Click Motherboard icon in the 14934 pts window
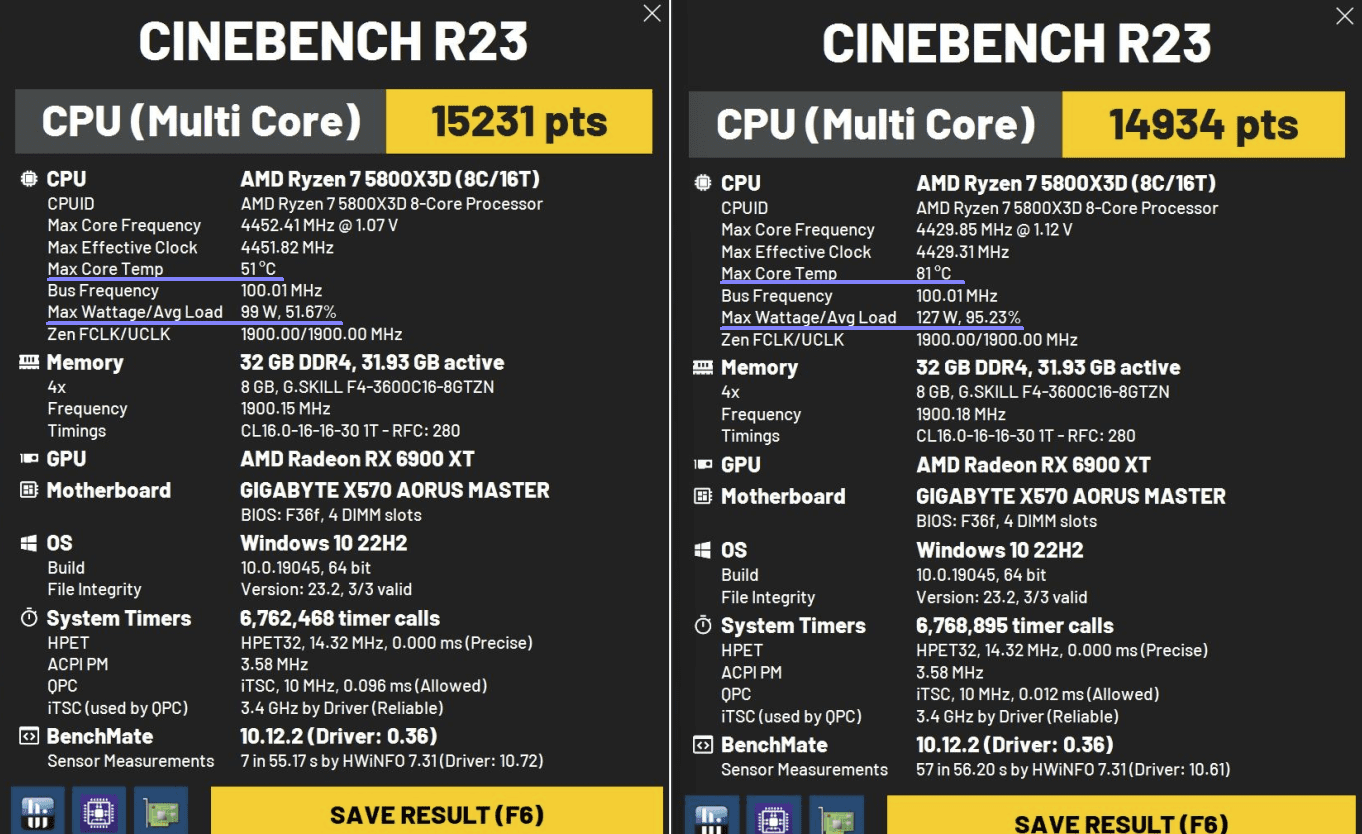Screen dimensions: 1362x834 click(703, 496)
